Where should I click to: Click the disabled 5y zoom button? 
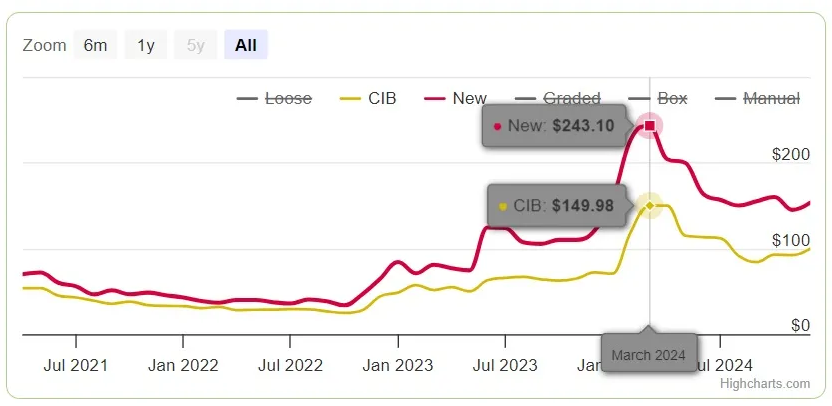click(x=196, y=45)
